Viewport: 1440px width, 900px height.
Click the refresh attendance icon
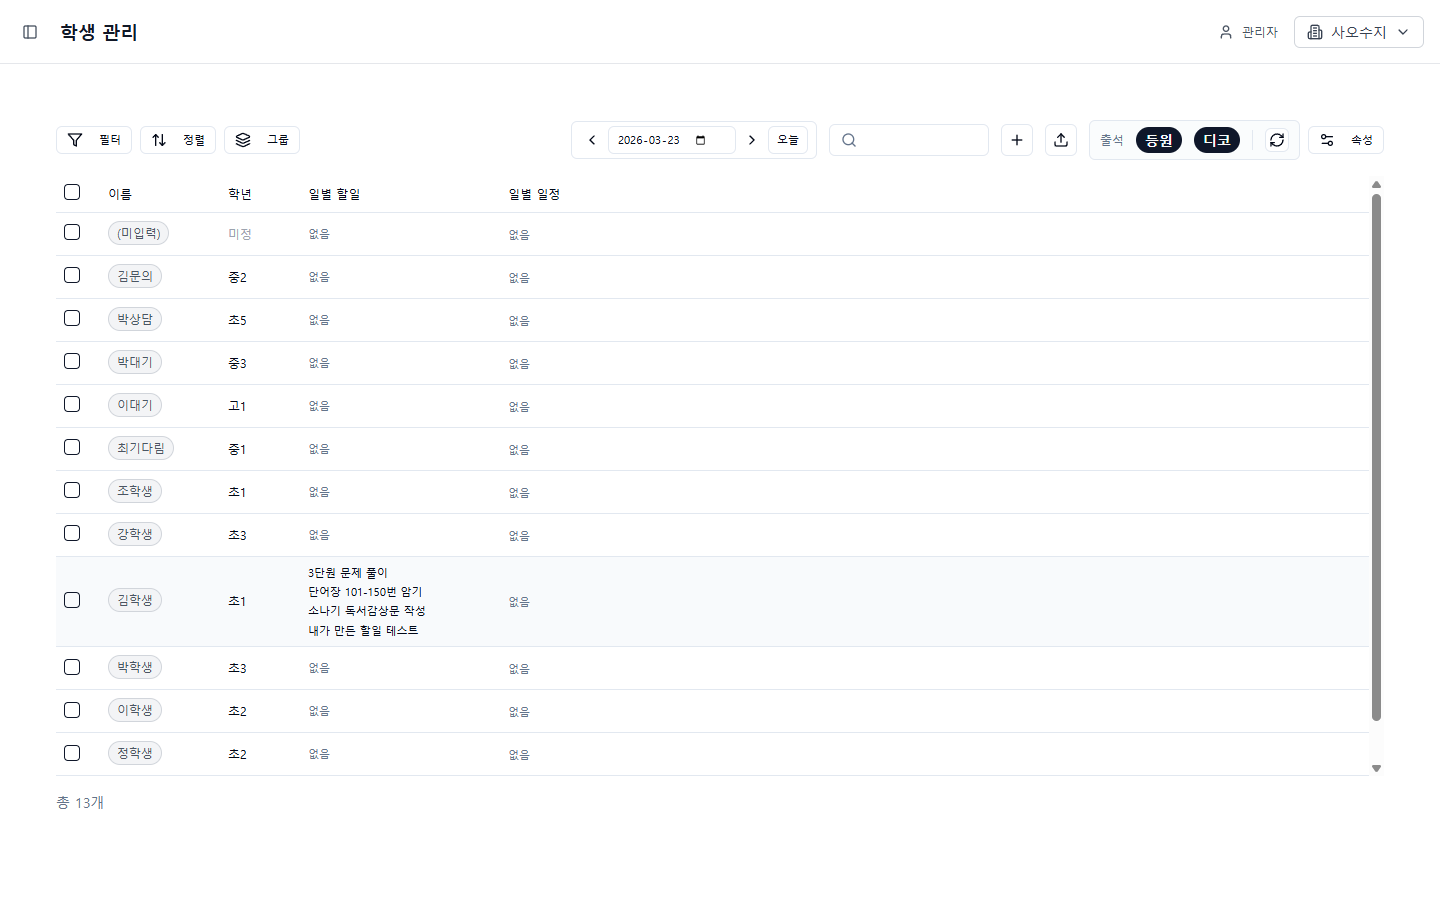coord(1277,140)
